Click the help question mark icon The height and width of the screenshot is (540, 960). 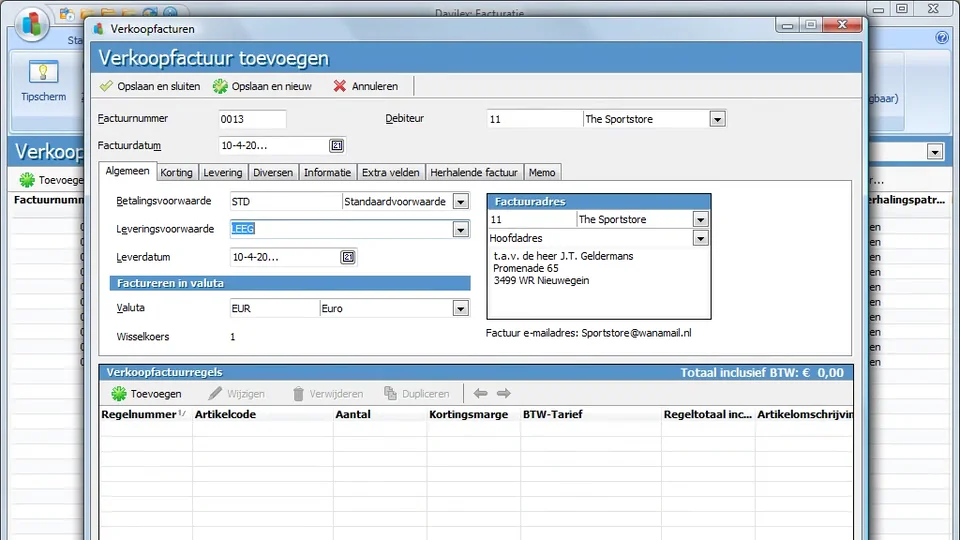(942, 38)
